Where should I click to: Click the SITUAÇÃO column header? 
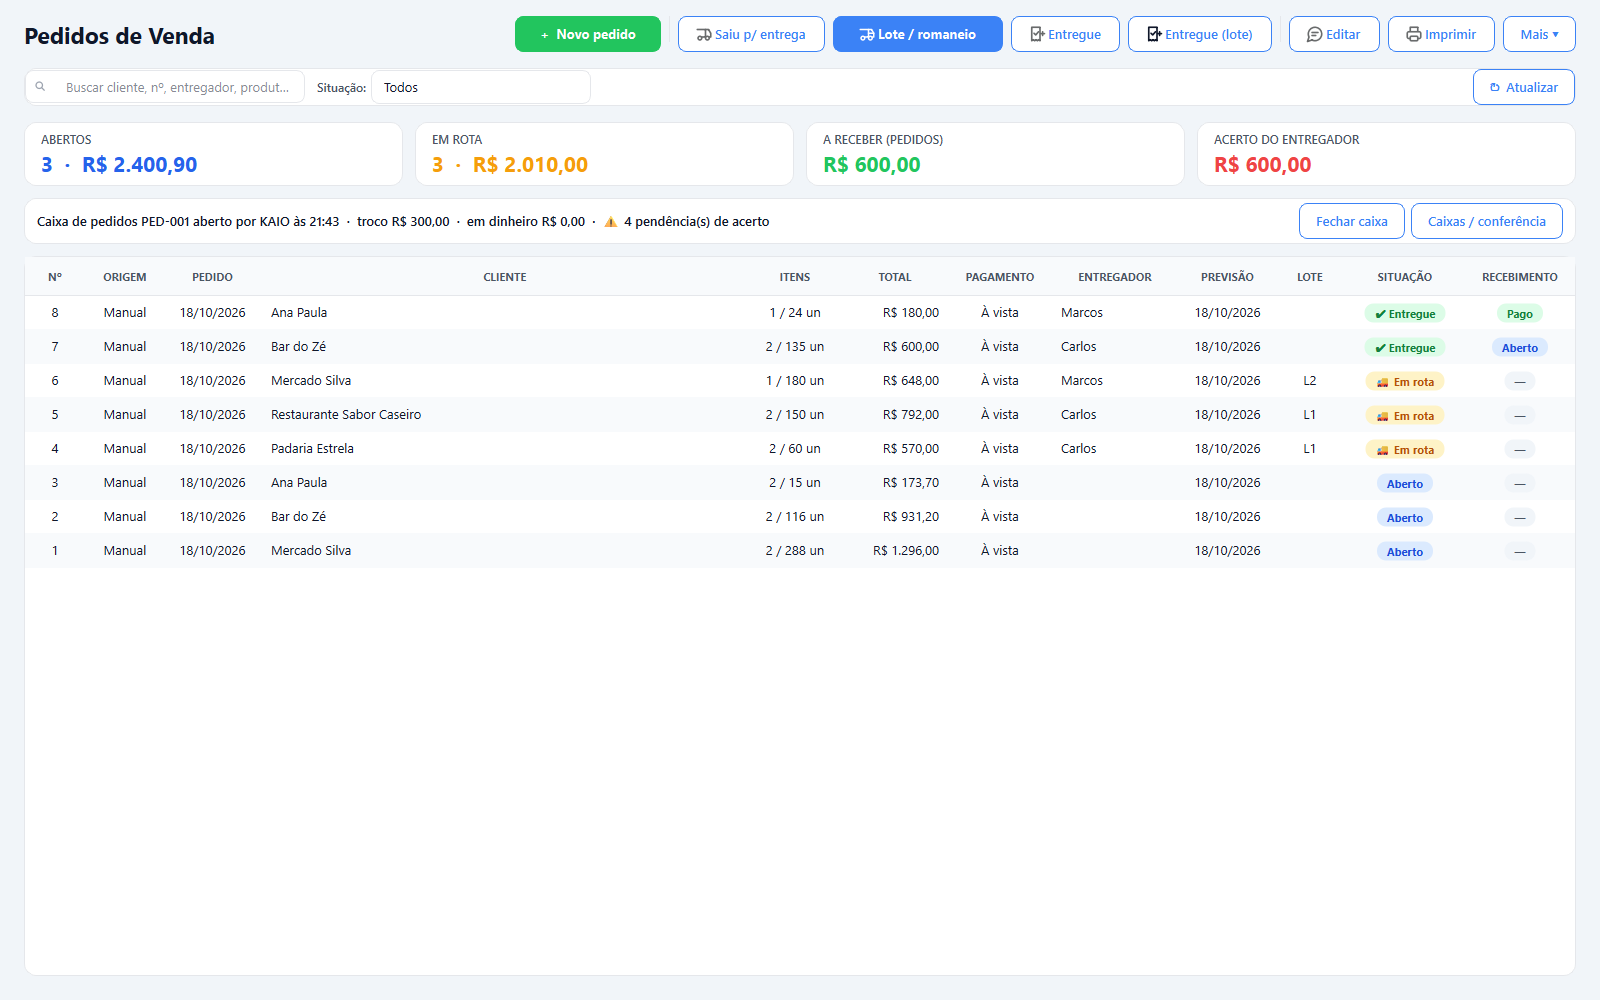point(1405,277)
